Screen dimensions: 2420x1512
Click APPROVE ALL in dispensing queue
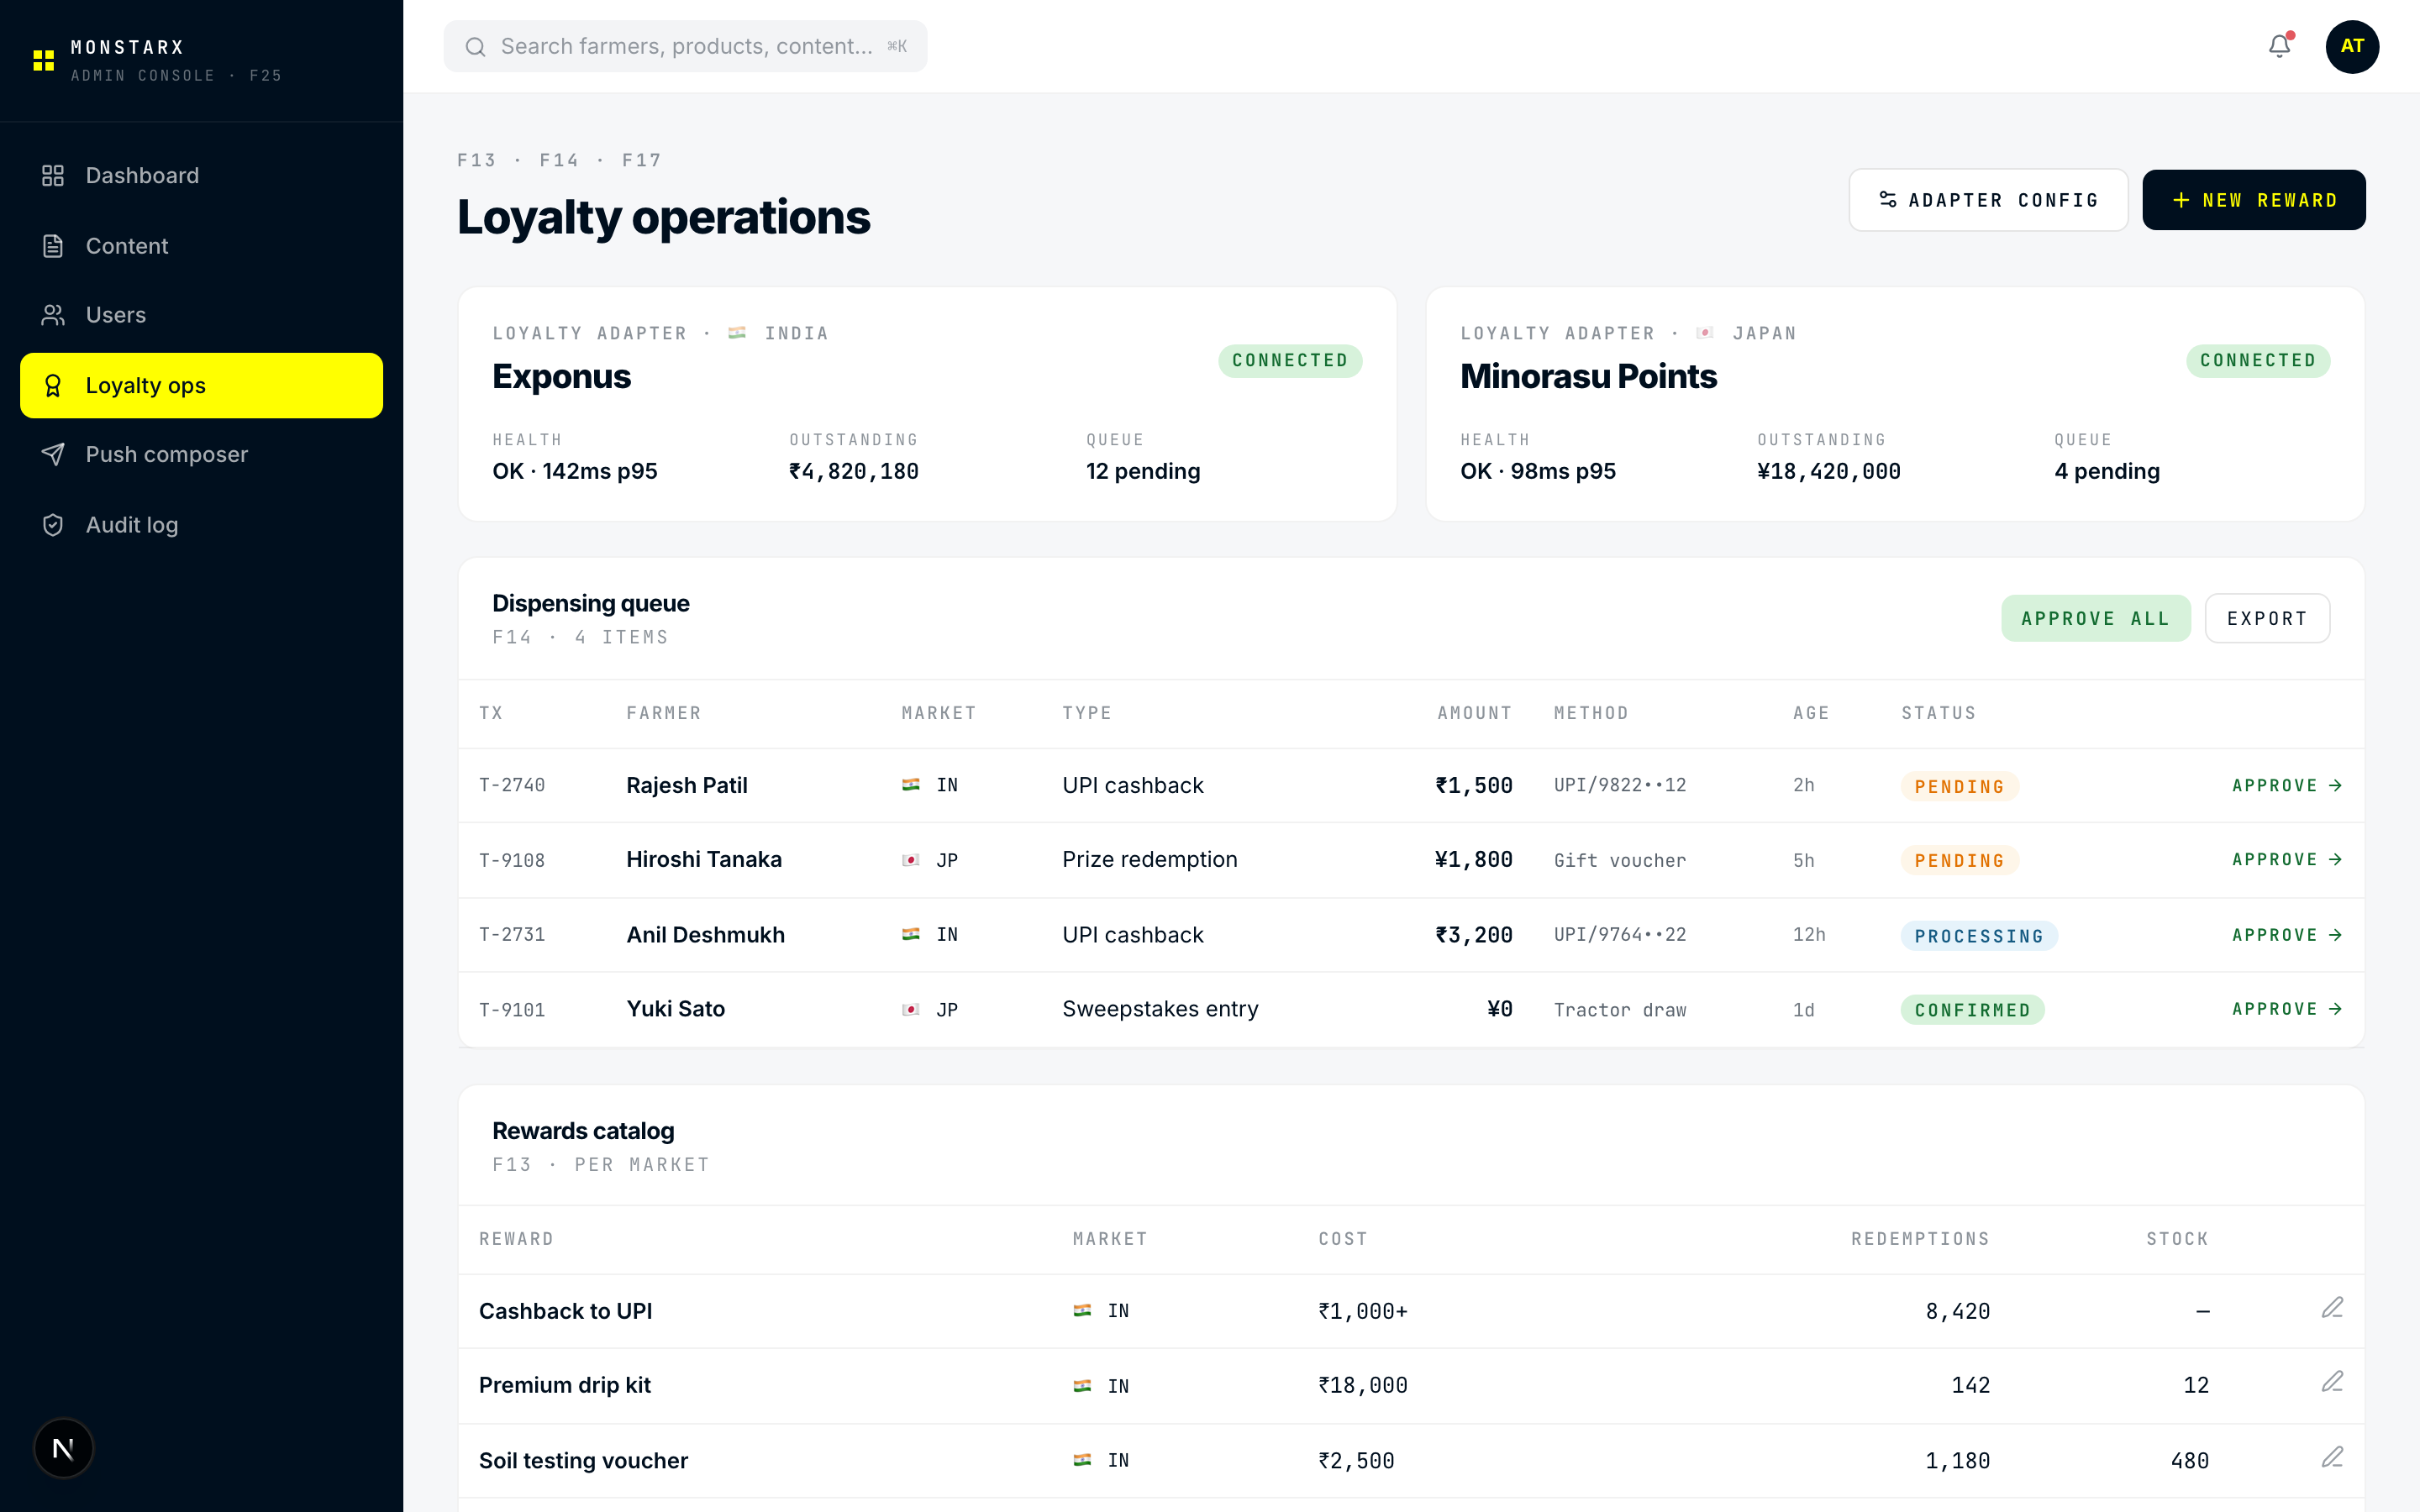pyautogui.click(x=2096, y=618)
